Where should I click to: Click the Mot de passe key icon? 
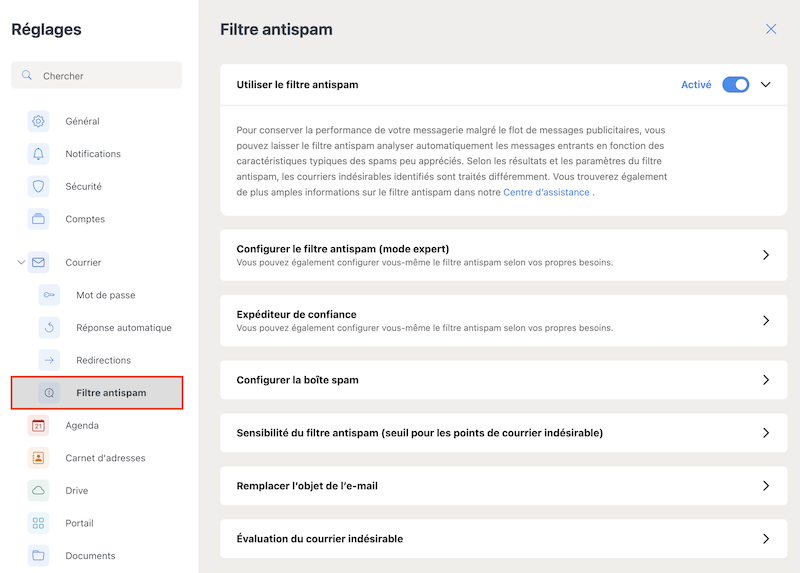[x=49, y=295]
